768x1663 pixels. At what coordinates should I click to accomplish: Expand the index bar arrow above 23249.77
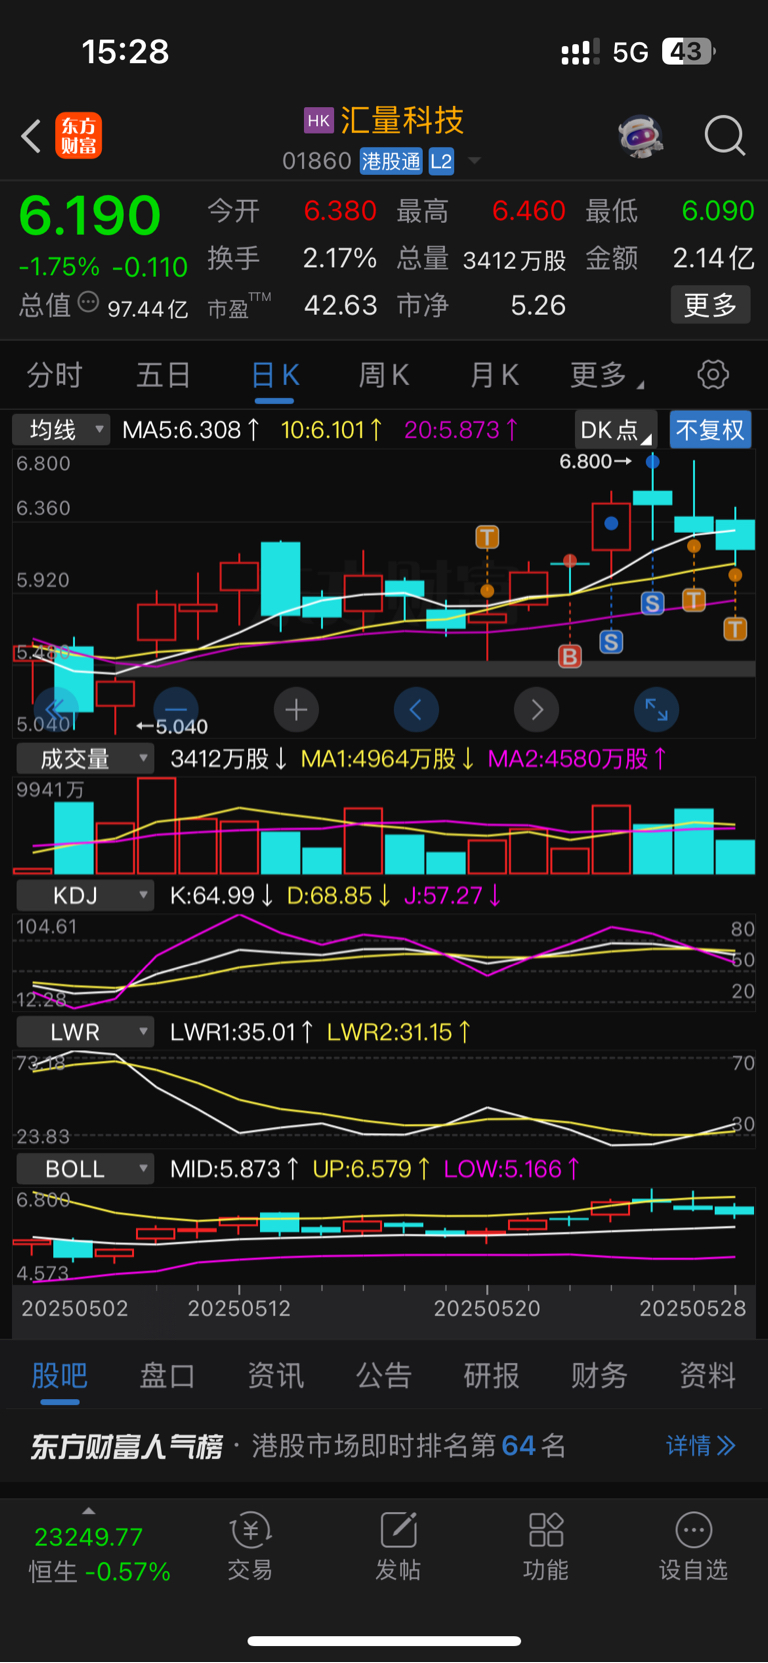89,1511
